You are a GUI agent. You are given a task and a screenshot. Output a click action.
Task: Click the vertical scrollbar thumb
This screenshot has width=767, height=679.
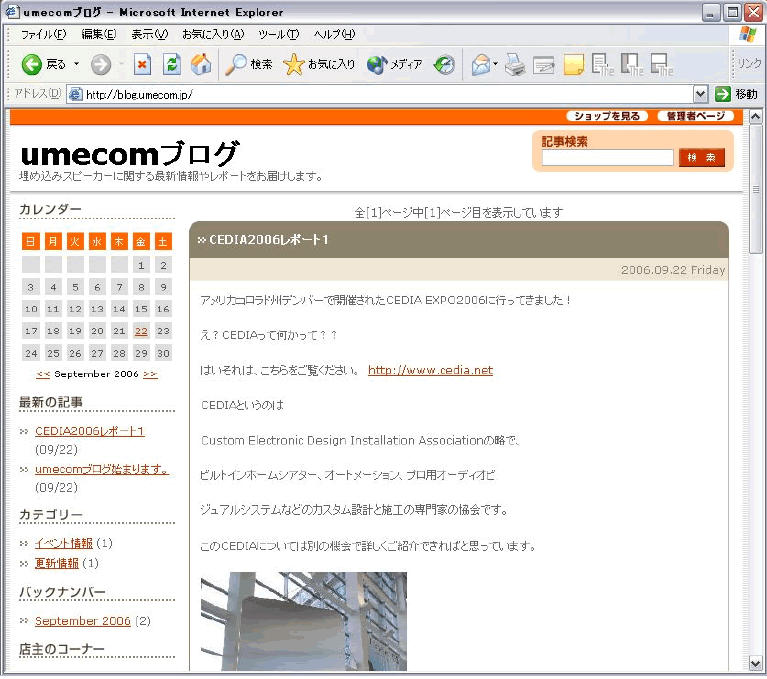pos(755,188)
